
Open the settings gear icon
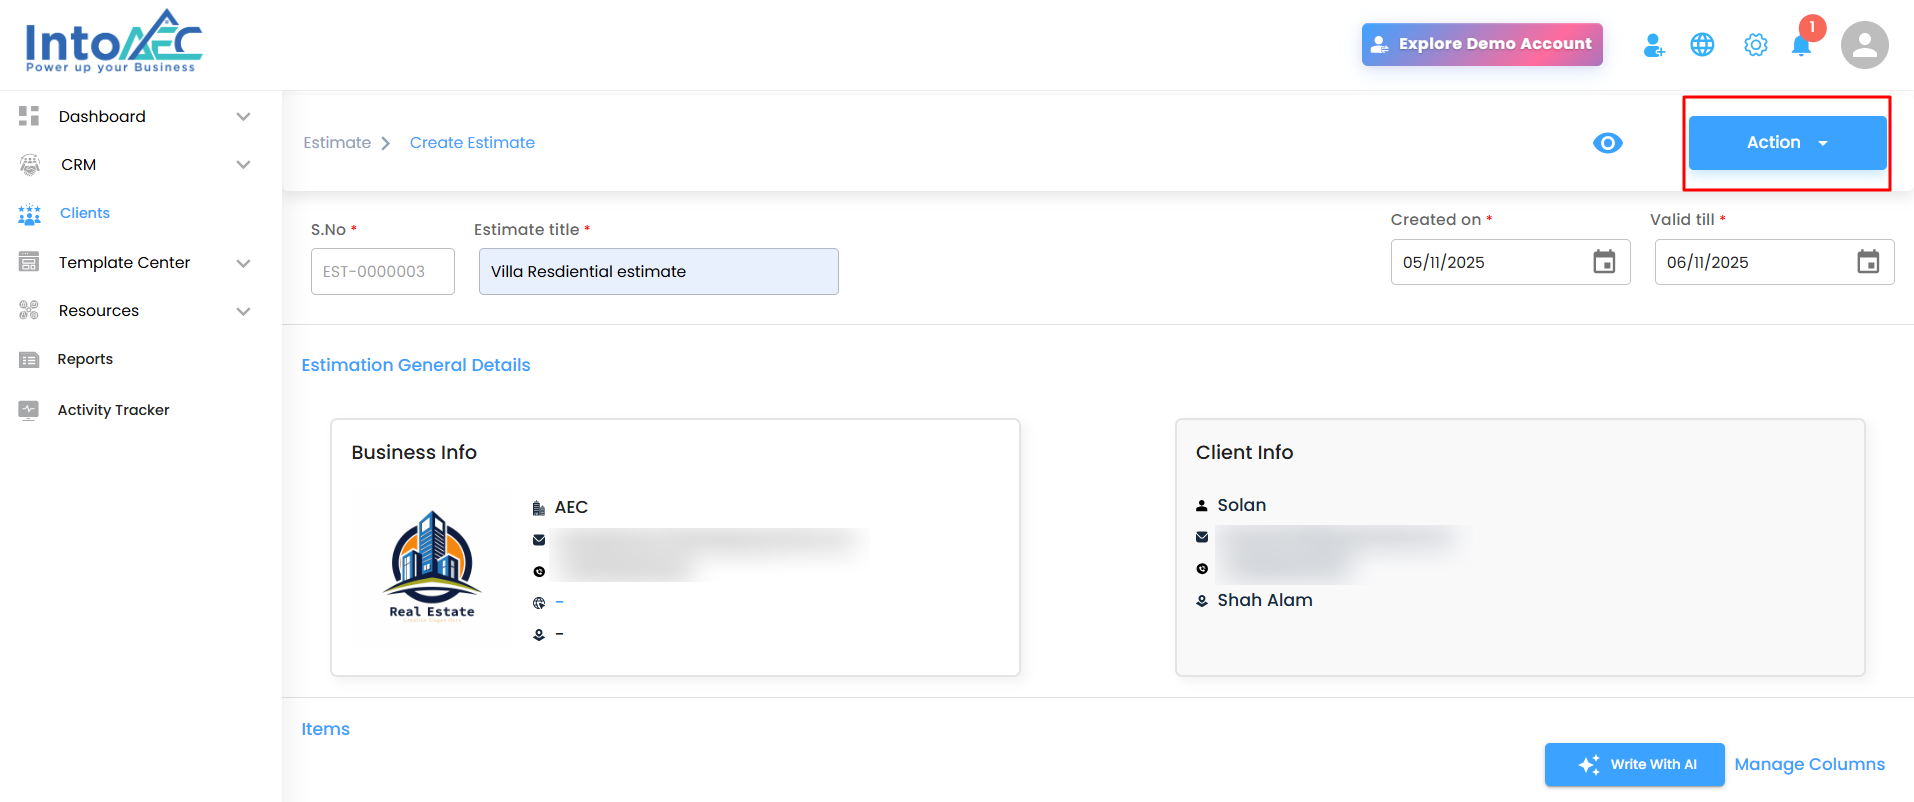1755,45
